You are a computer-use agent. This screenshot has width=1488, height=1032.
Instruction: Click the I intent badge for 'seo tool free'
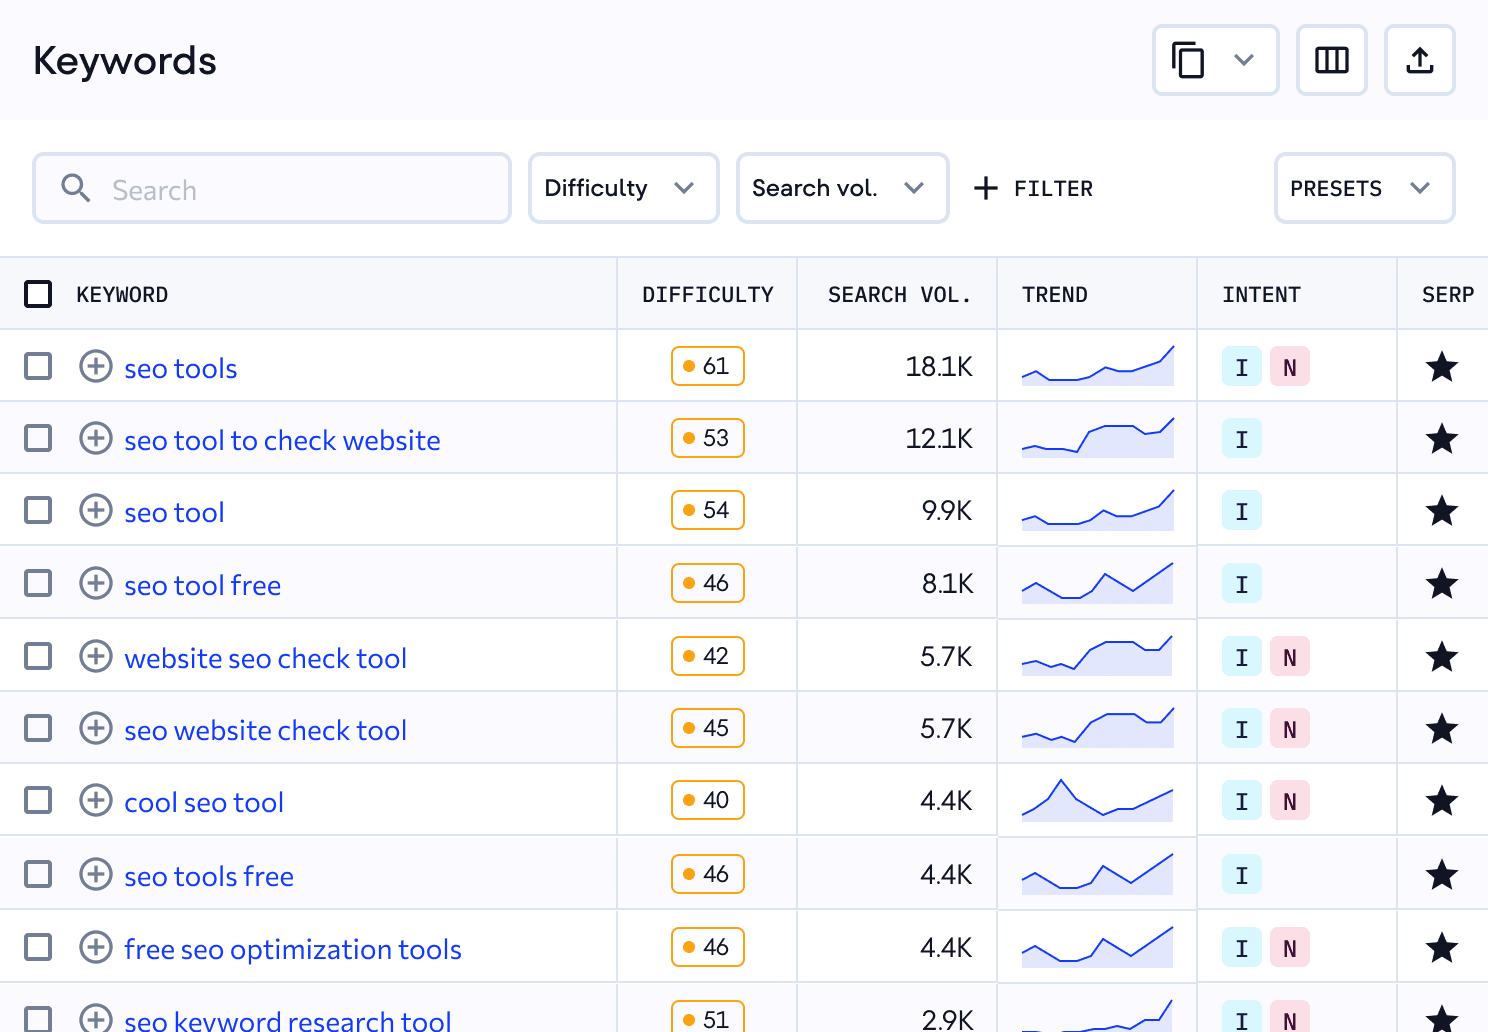1242,584
